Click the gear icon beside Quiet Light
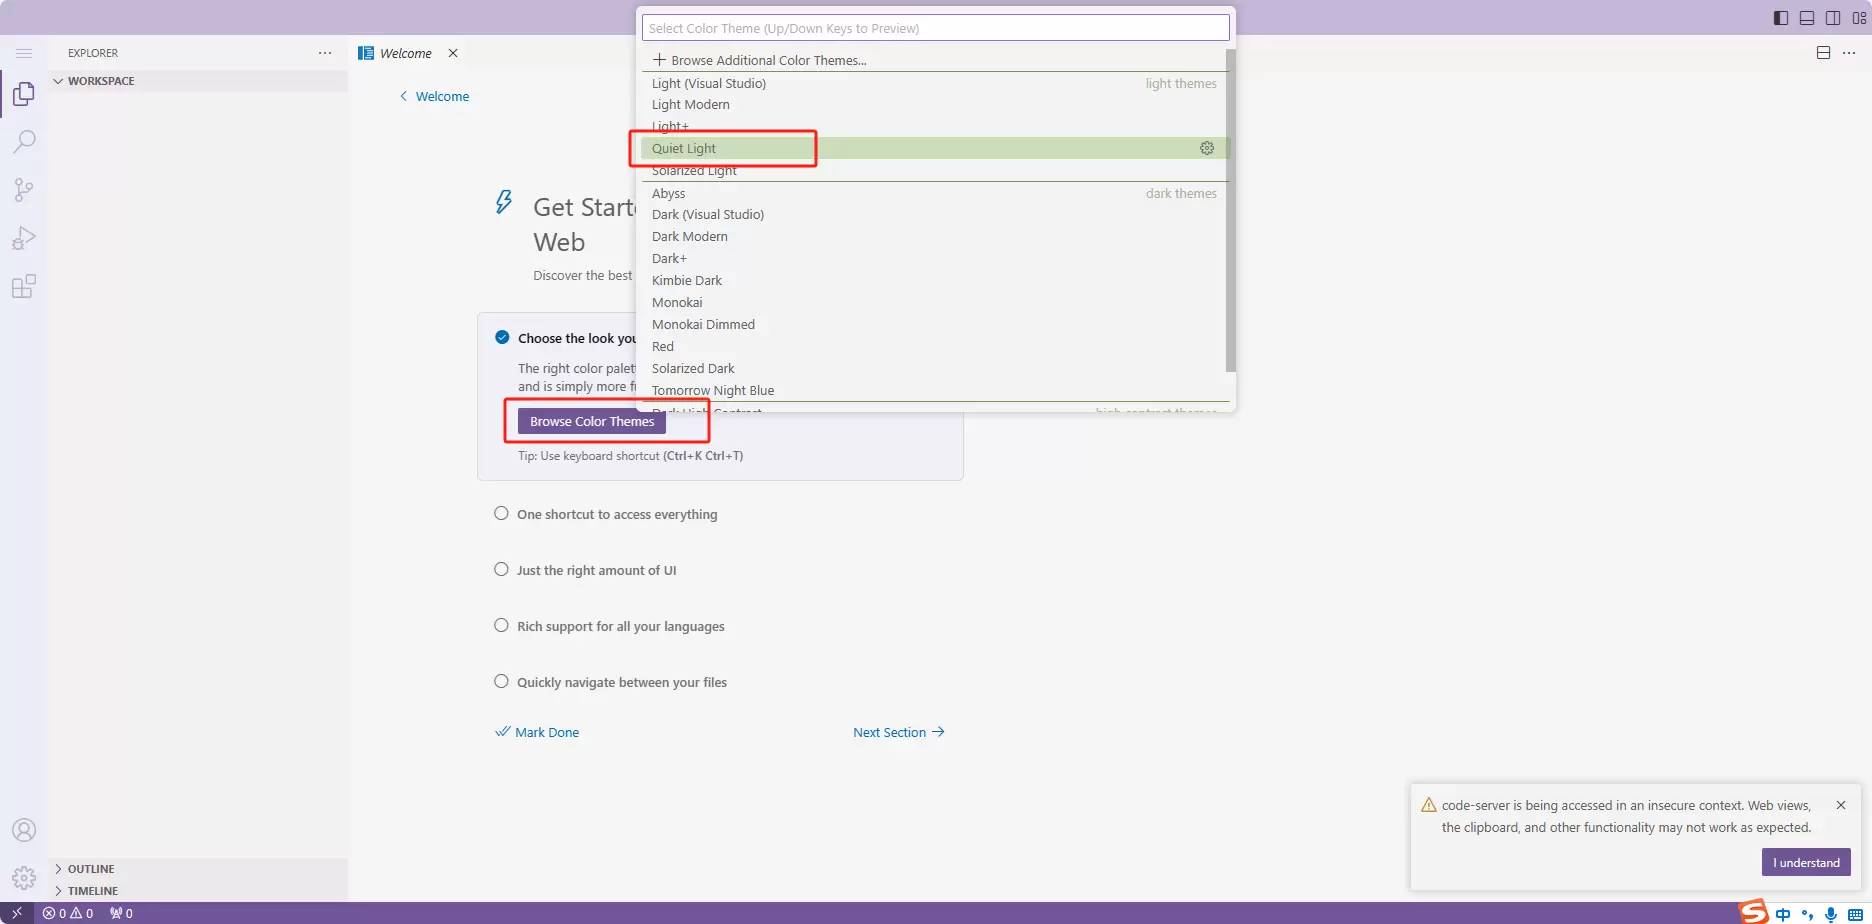1872x924 pixels. click(x=1207, y=148)
